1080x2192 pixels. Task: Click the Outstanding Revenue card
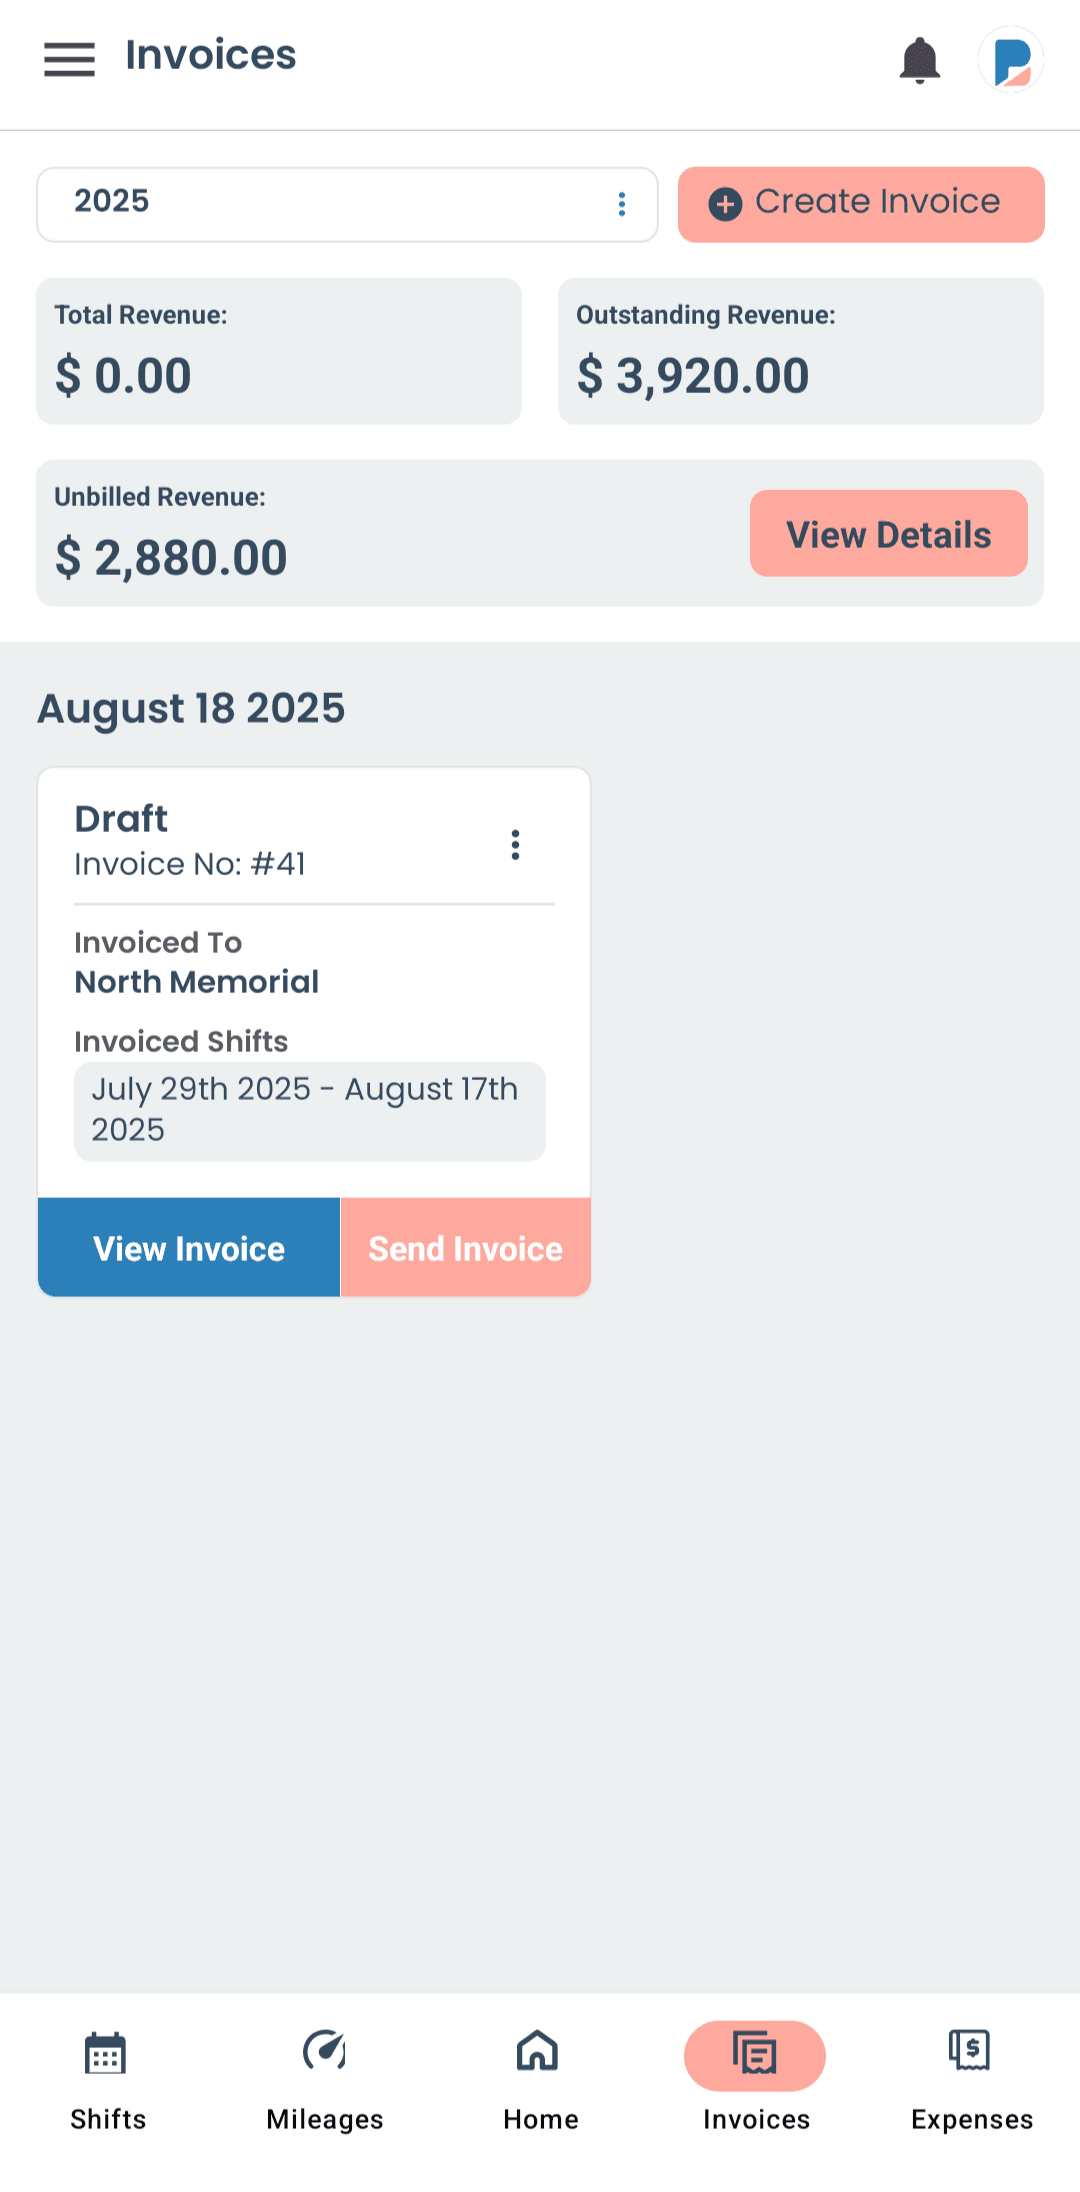(800, 351)
